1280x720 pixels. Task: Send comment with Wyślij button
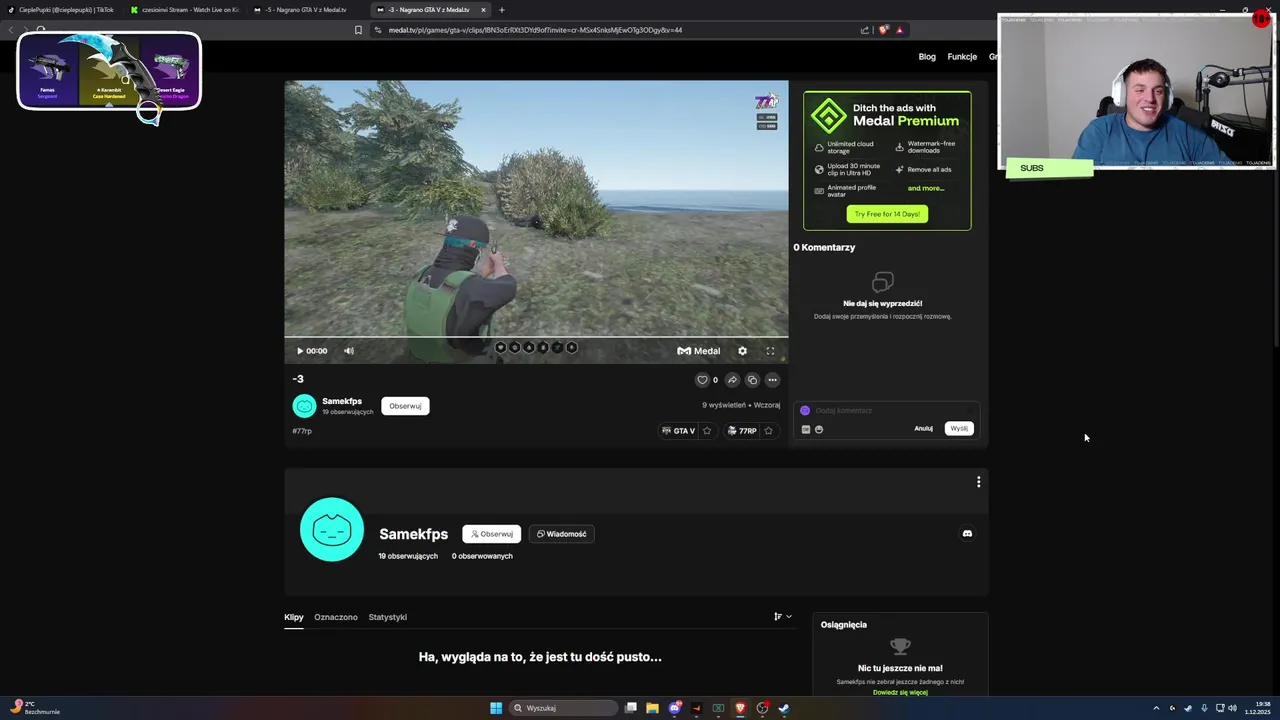[959, 429]
